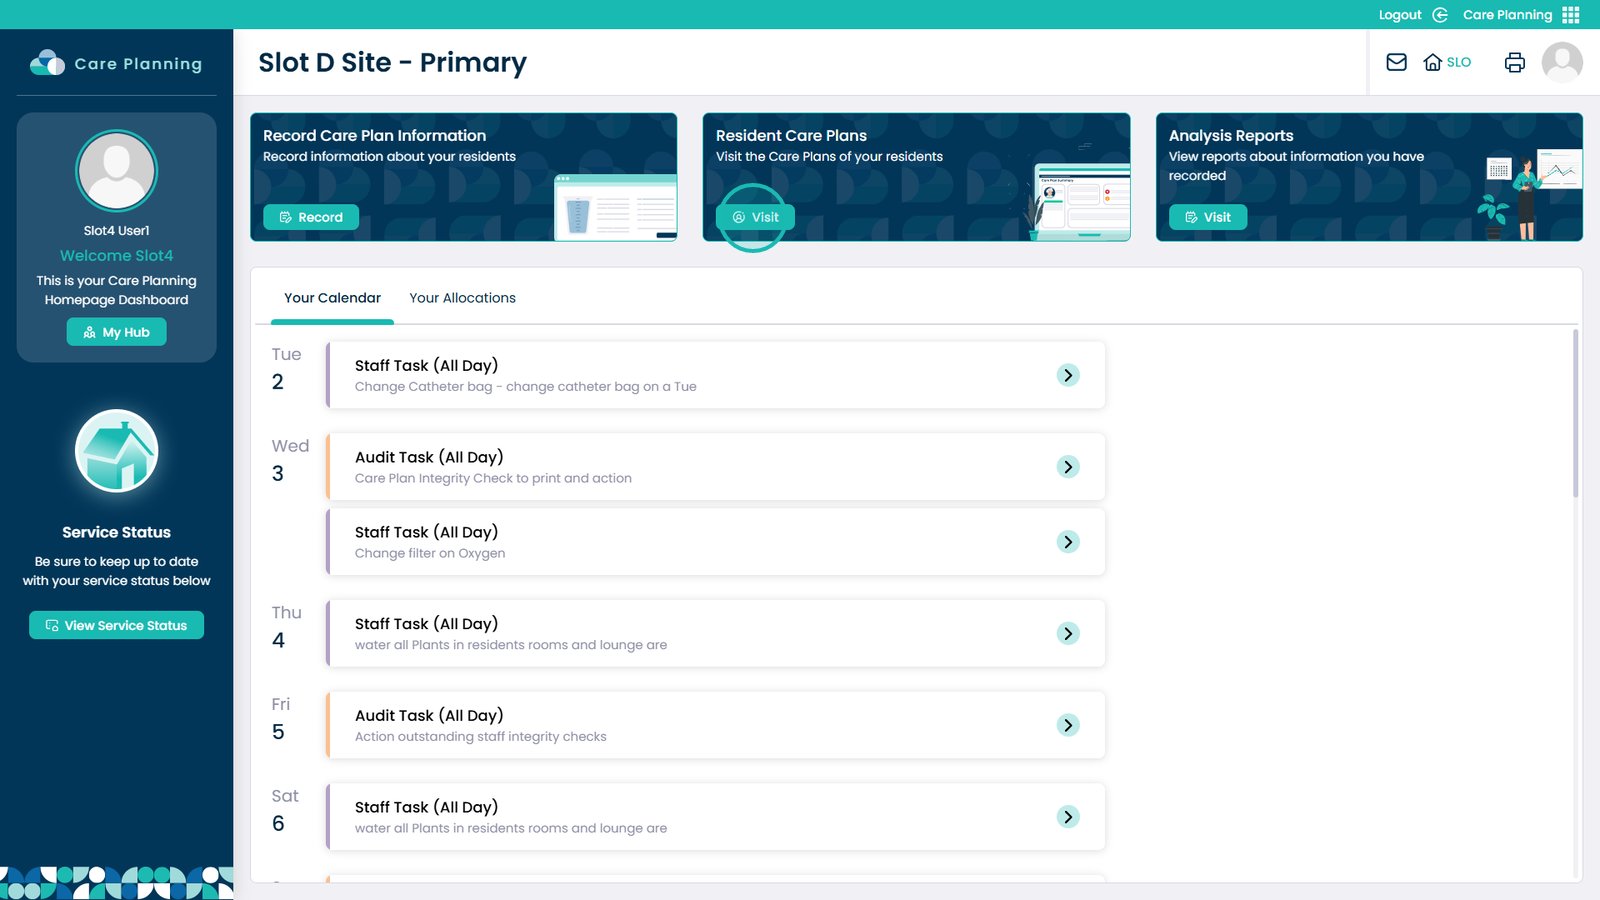The image size is (1600, 900).
Task: Open the user avatar in header
Action: pos(1561,62)
